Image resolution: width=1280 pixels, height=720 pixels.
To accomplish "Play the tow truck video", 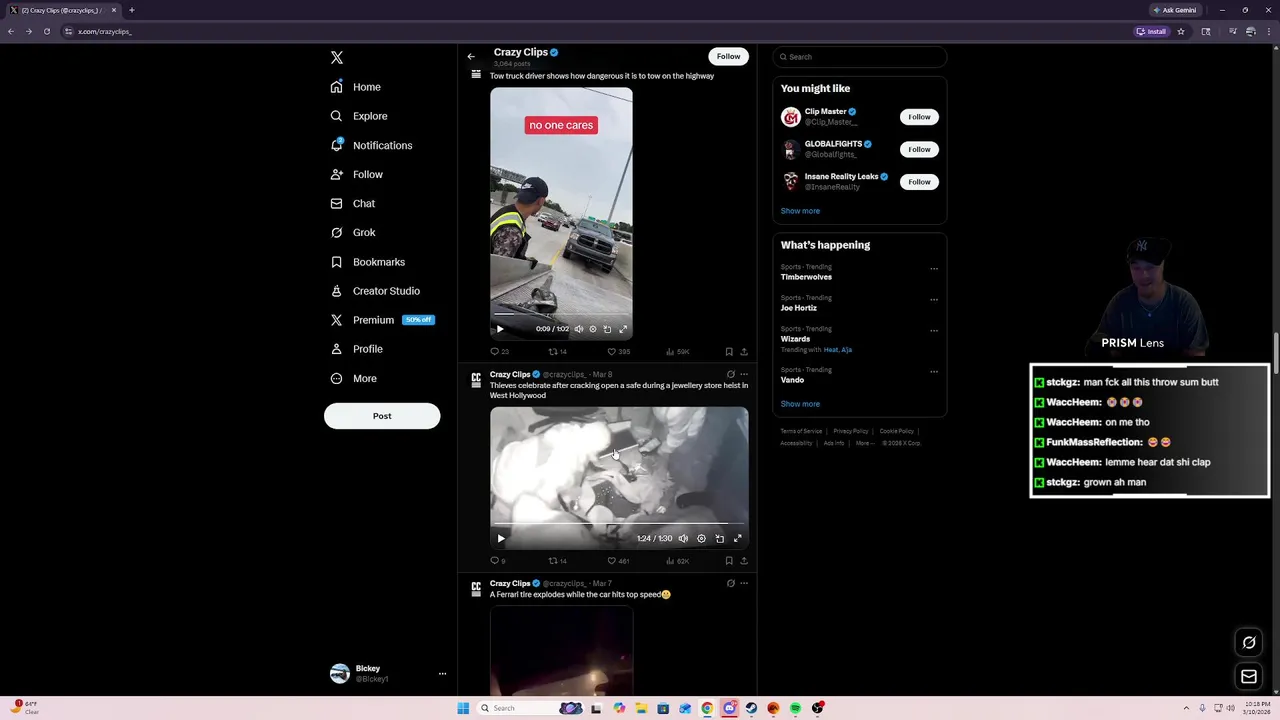I will (x=500, y=329).
